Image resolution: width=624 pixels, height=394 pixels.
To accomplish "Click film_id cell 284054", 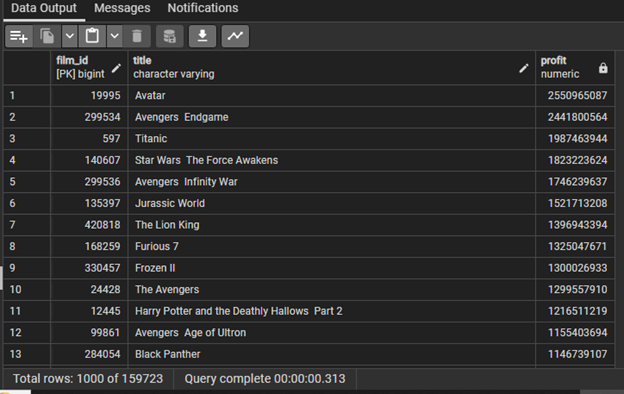I will pos(89,354).
